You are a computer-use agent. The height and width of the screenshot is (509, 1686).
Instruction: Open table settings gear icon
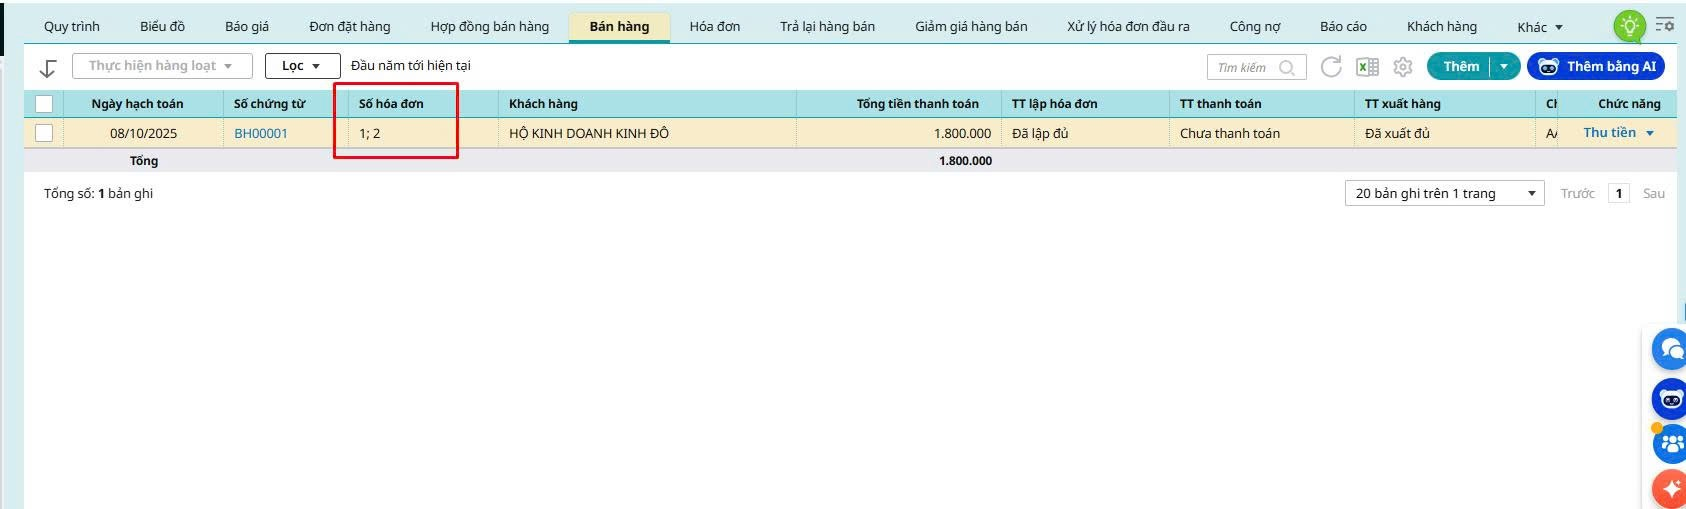click(1403, 67)
